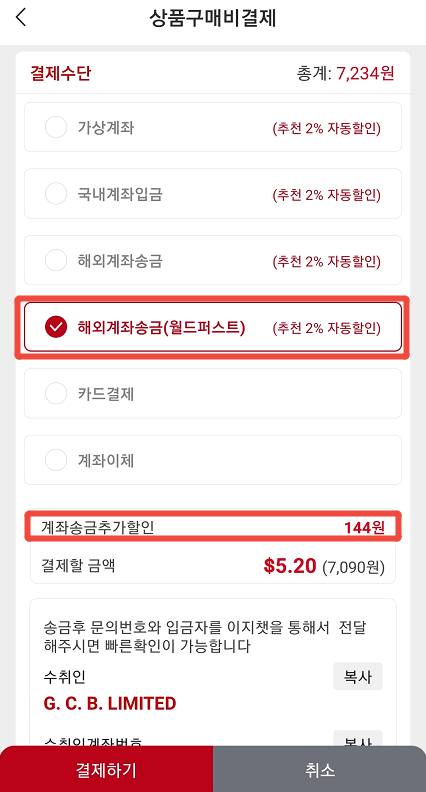This screenshot has width=426, height=792.
Task: Choose the 계좌이체 radio option
Action: pos(56,460)
